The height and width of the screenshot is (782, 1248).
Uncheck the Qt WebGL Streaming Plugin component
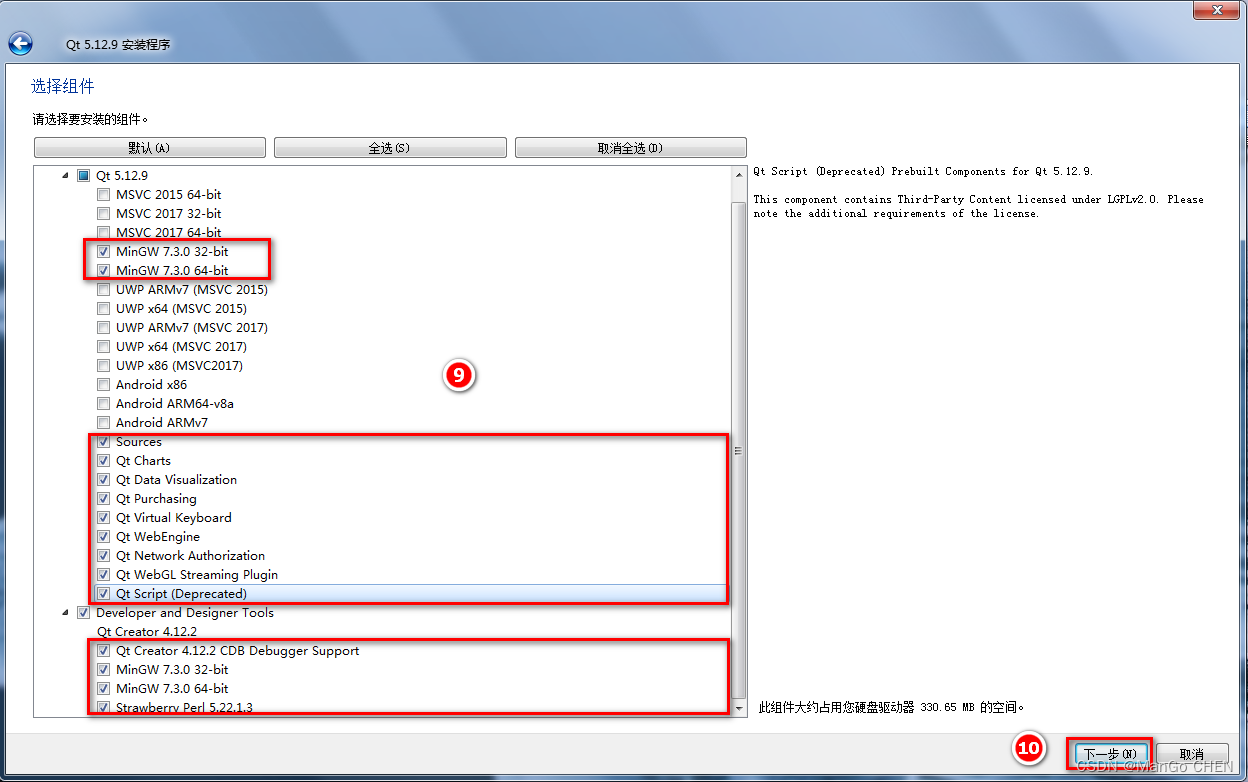coord(104,574)
